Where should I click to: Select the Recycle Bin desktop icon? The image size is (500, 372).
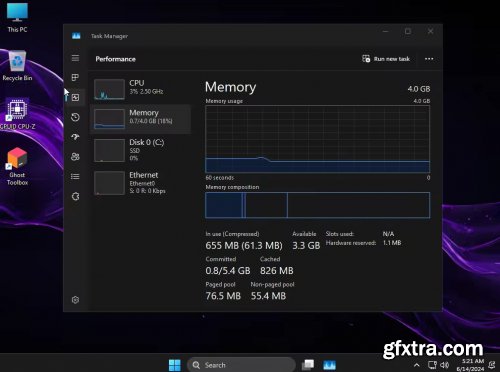coord(17,66)
